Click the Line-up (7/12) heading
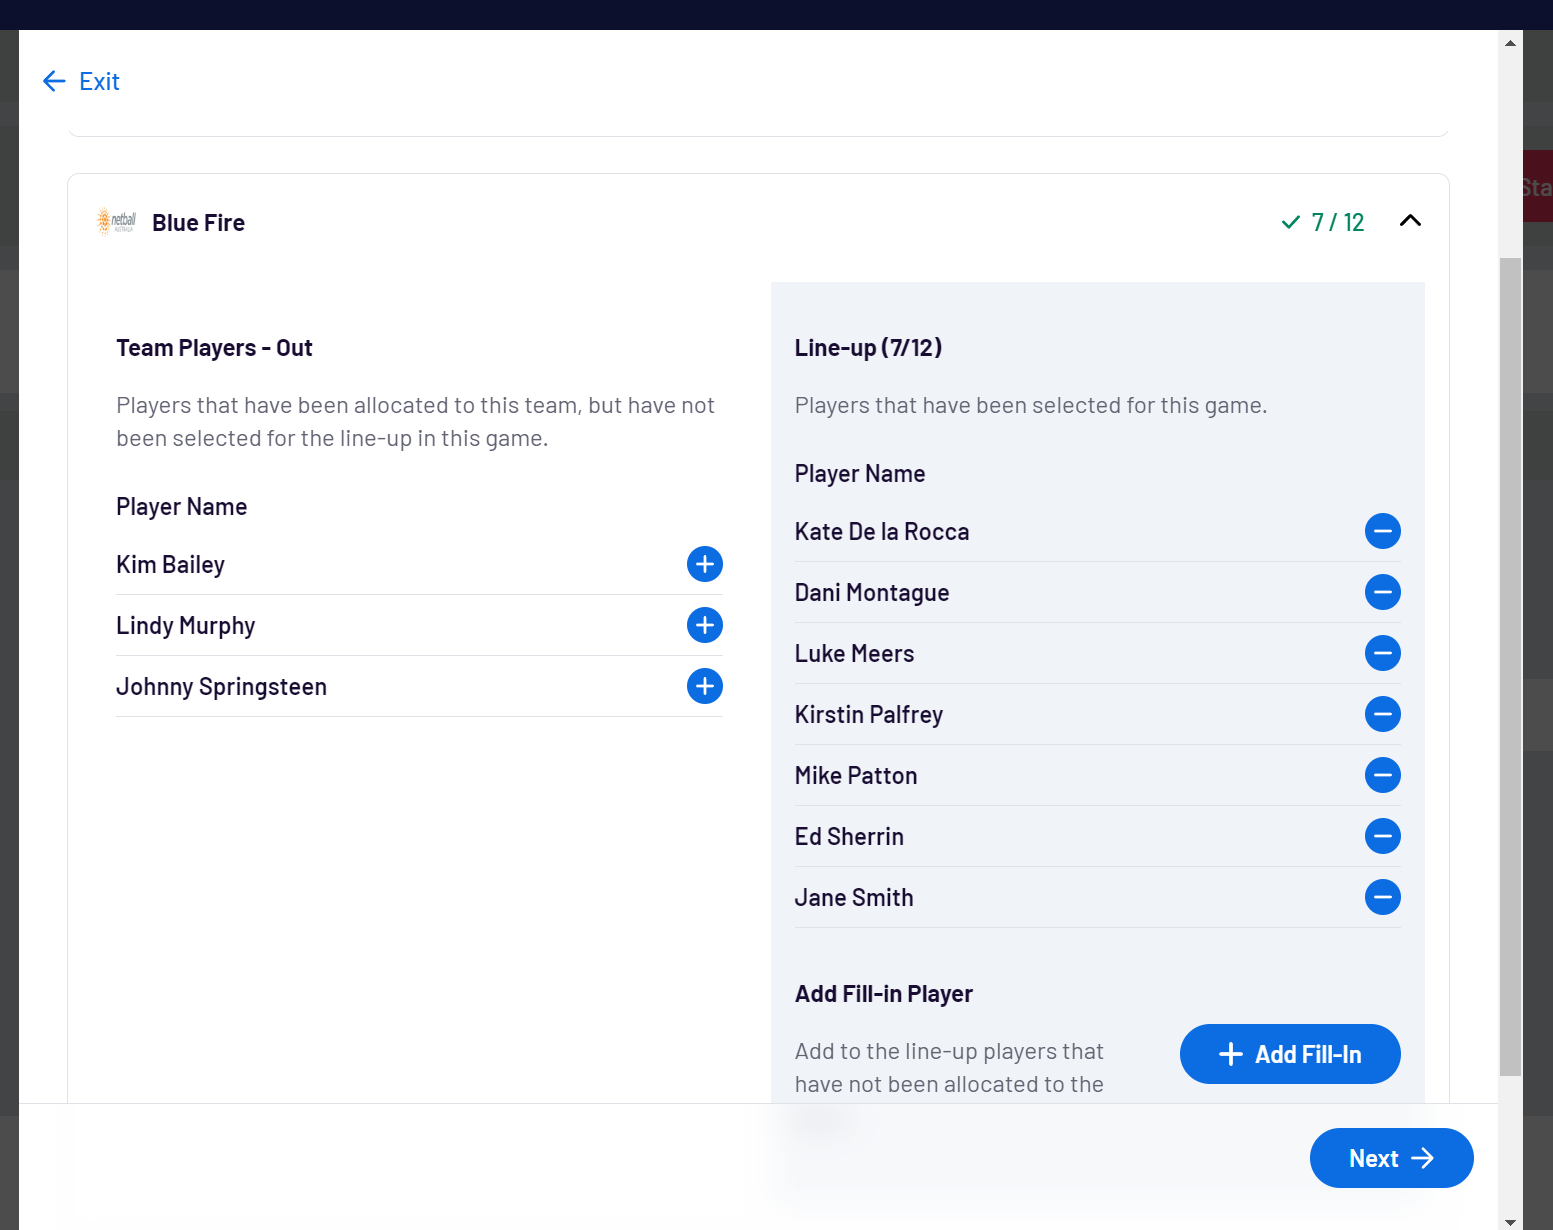 tap(868, 347)
